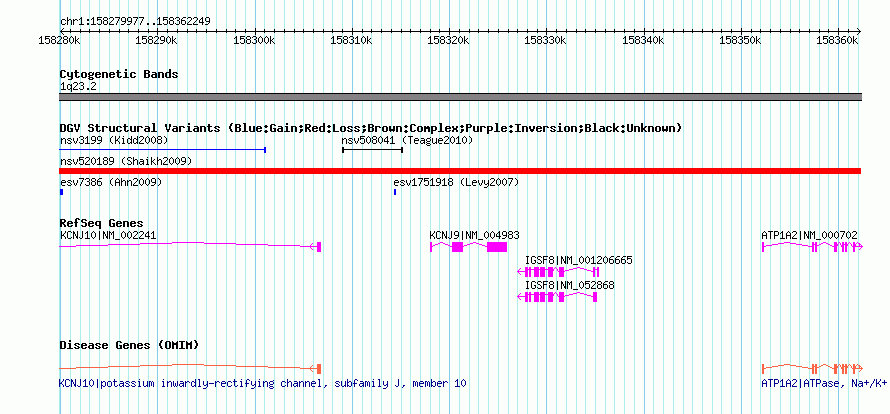Screen dimensions: 890x414
Task: Select the Disease Genes (OMIM) track title
Action: point(129,345)
